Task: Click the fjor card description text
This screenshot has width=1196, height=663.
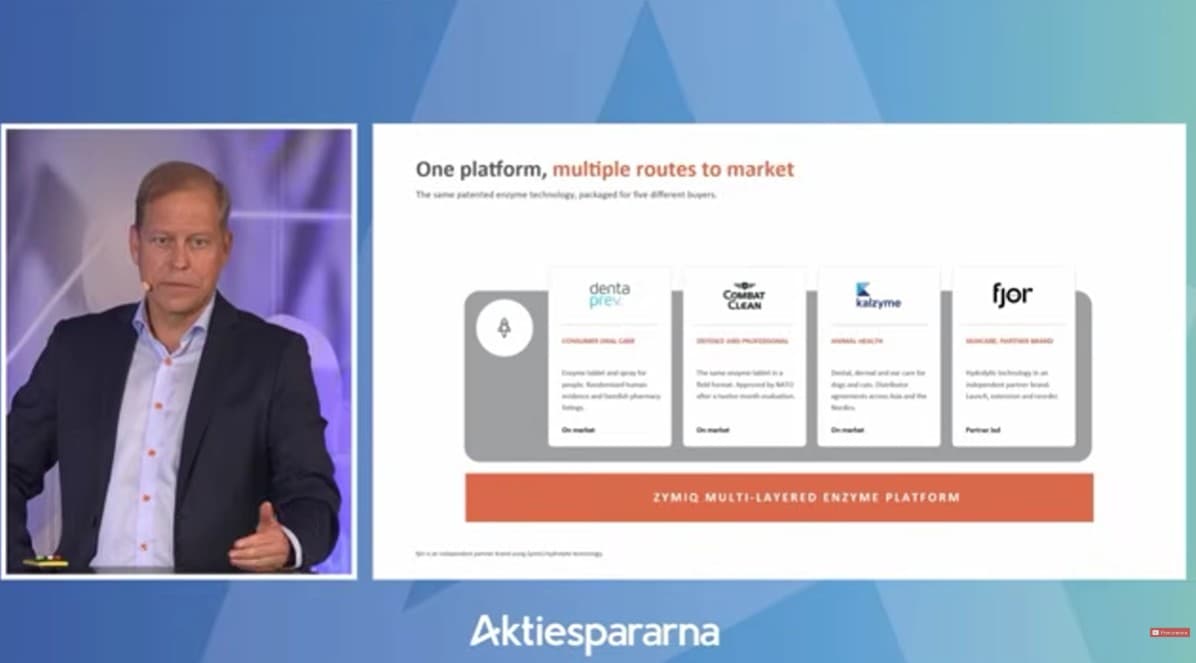Action: tap(1011, 385)
